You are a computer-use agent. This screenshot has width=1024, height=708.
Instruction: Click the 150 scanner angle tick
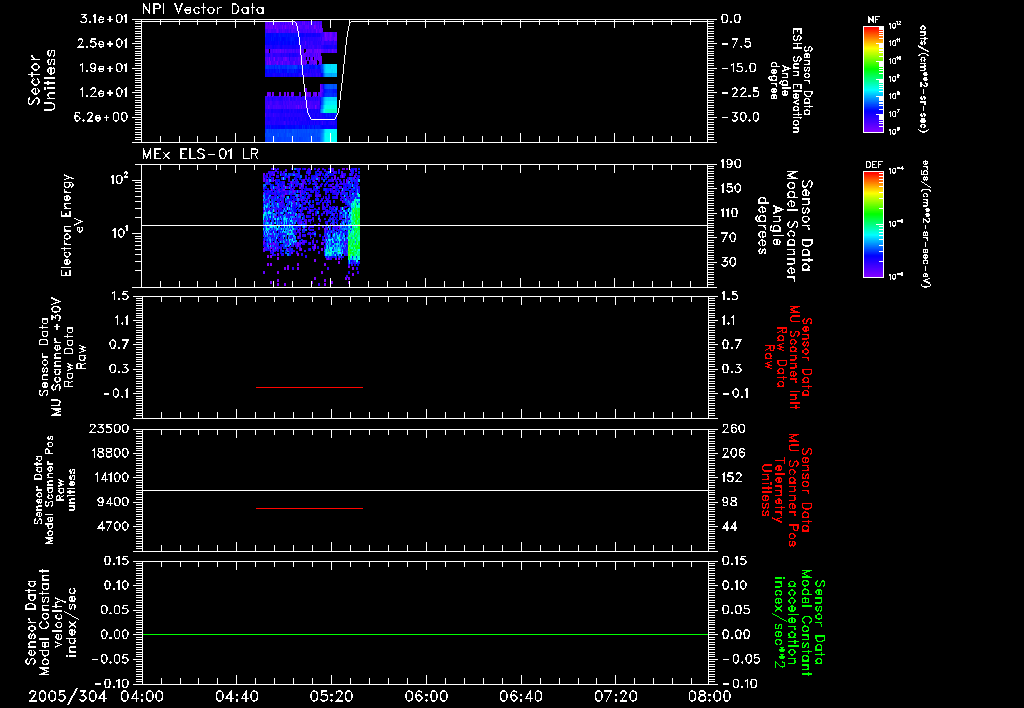731,189
